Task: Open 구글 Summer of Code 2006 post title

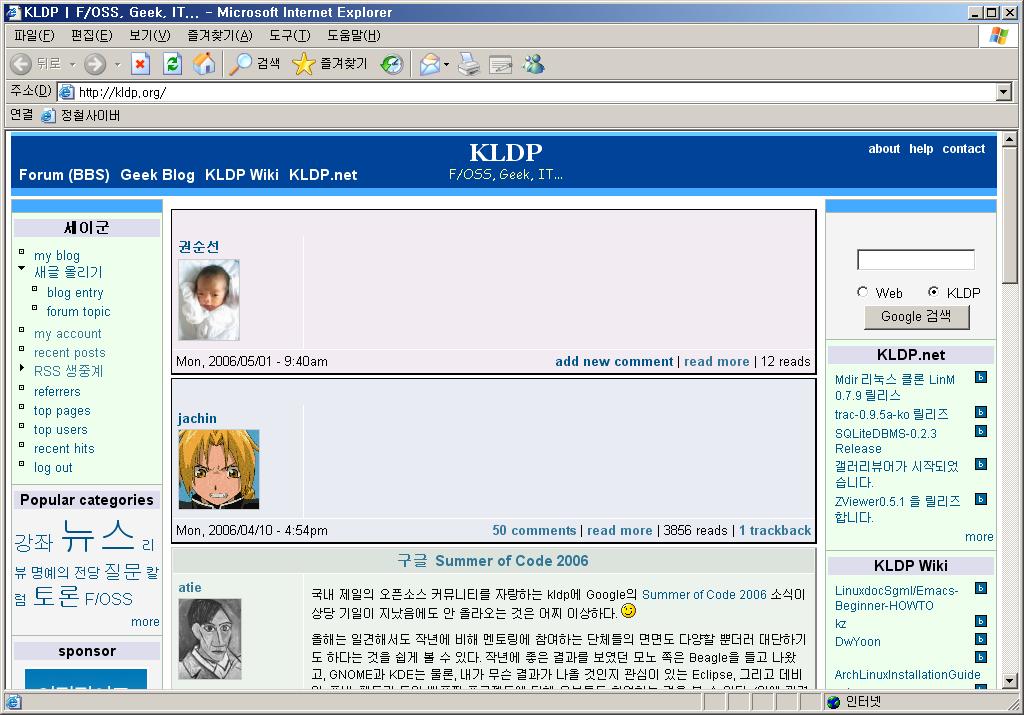Action: (493, 561)
